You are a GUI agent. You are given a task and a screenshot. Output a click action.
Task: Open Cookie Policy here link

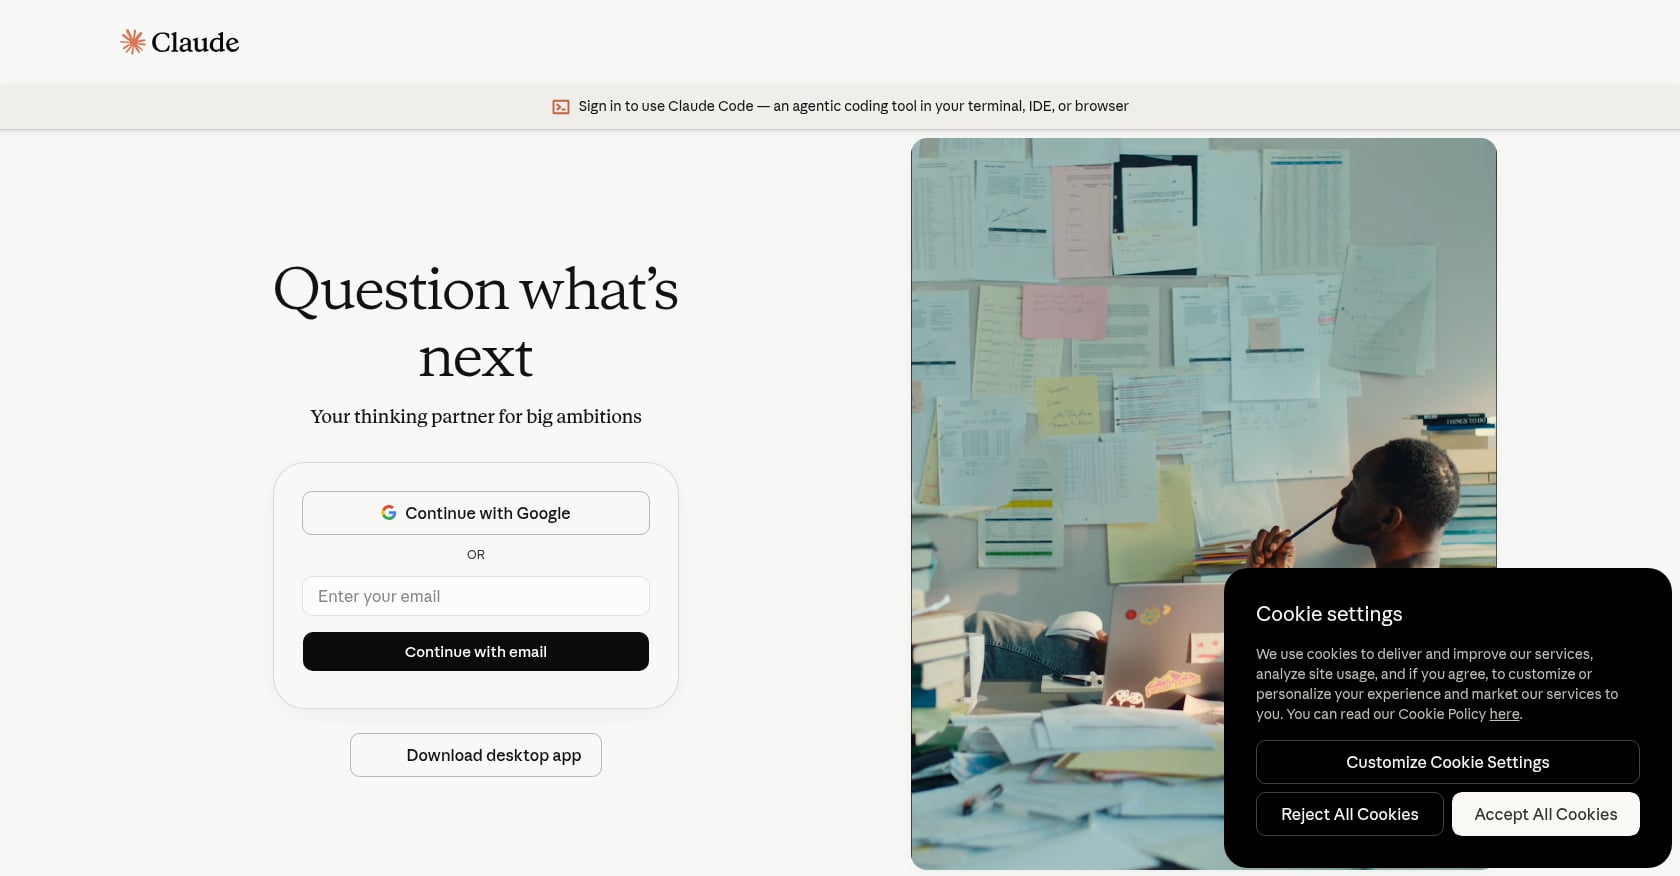[x=1504, y=714]
